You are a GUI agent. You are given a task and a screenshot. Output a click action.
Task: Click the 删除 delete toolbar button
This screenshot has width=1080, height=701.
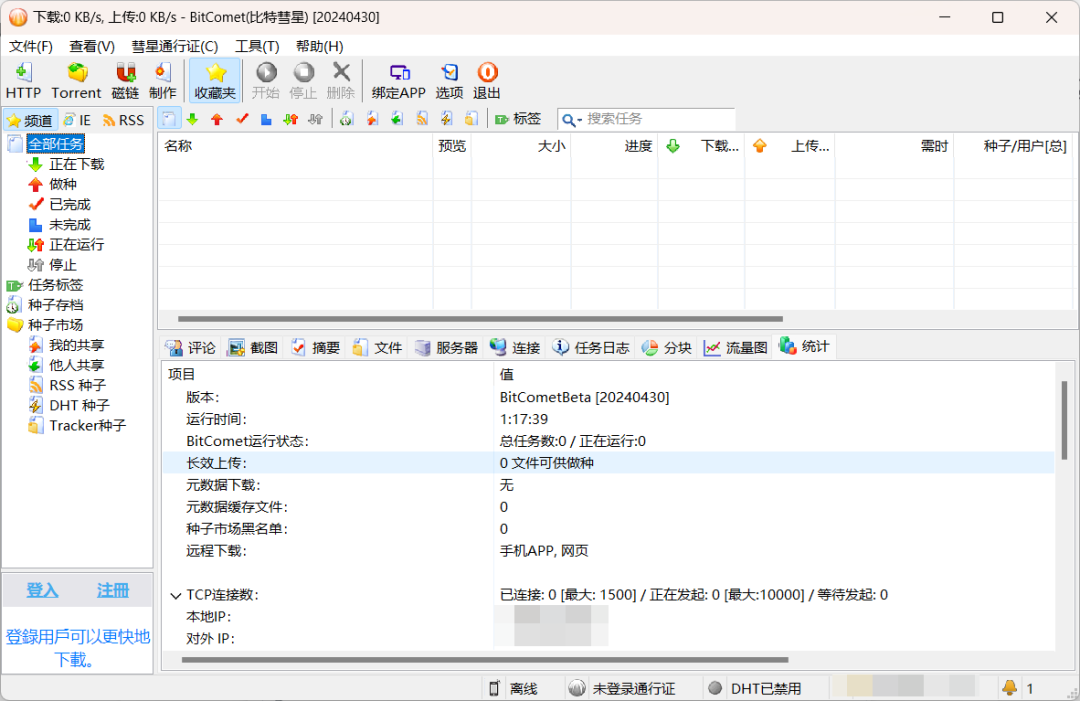pyautogui.click(x=341, y=81)
